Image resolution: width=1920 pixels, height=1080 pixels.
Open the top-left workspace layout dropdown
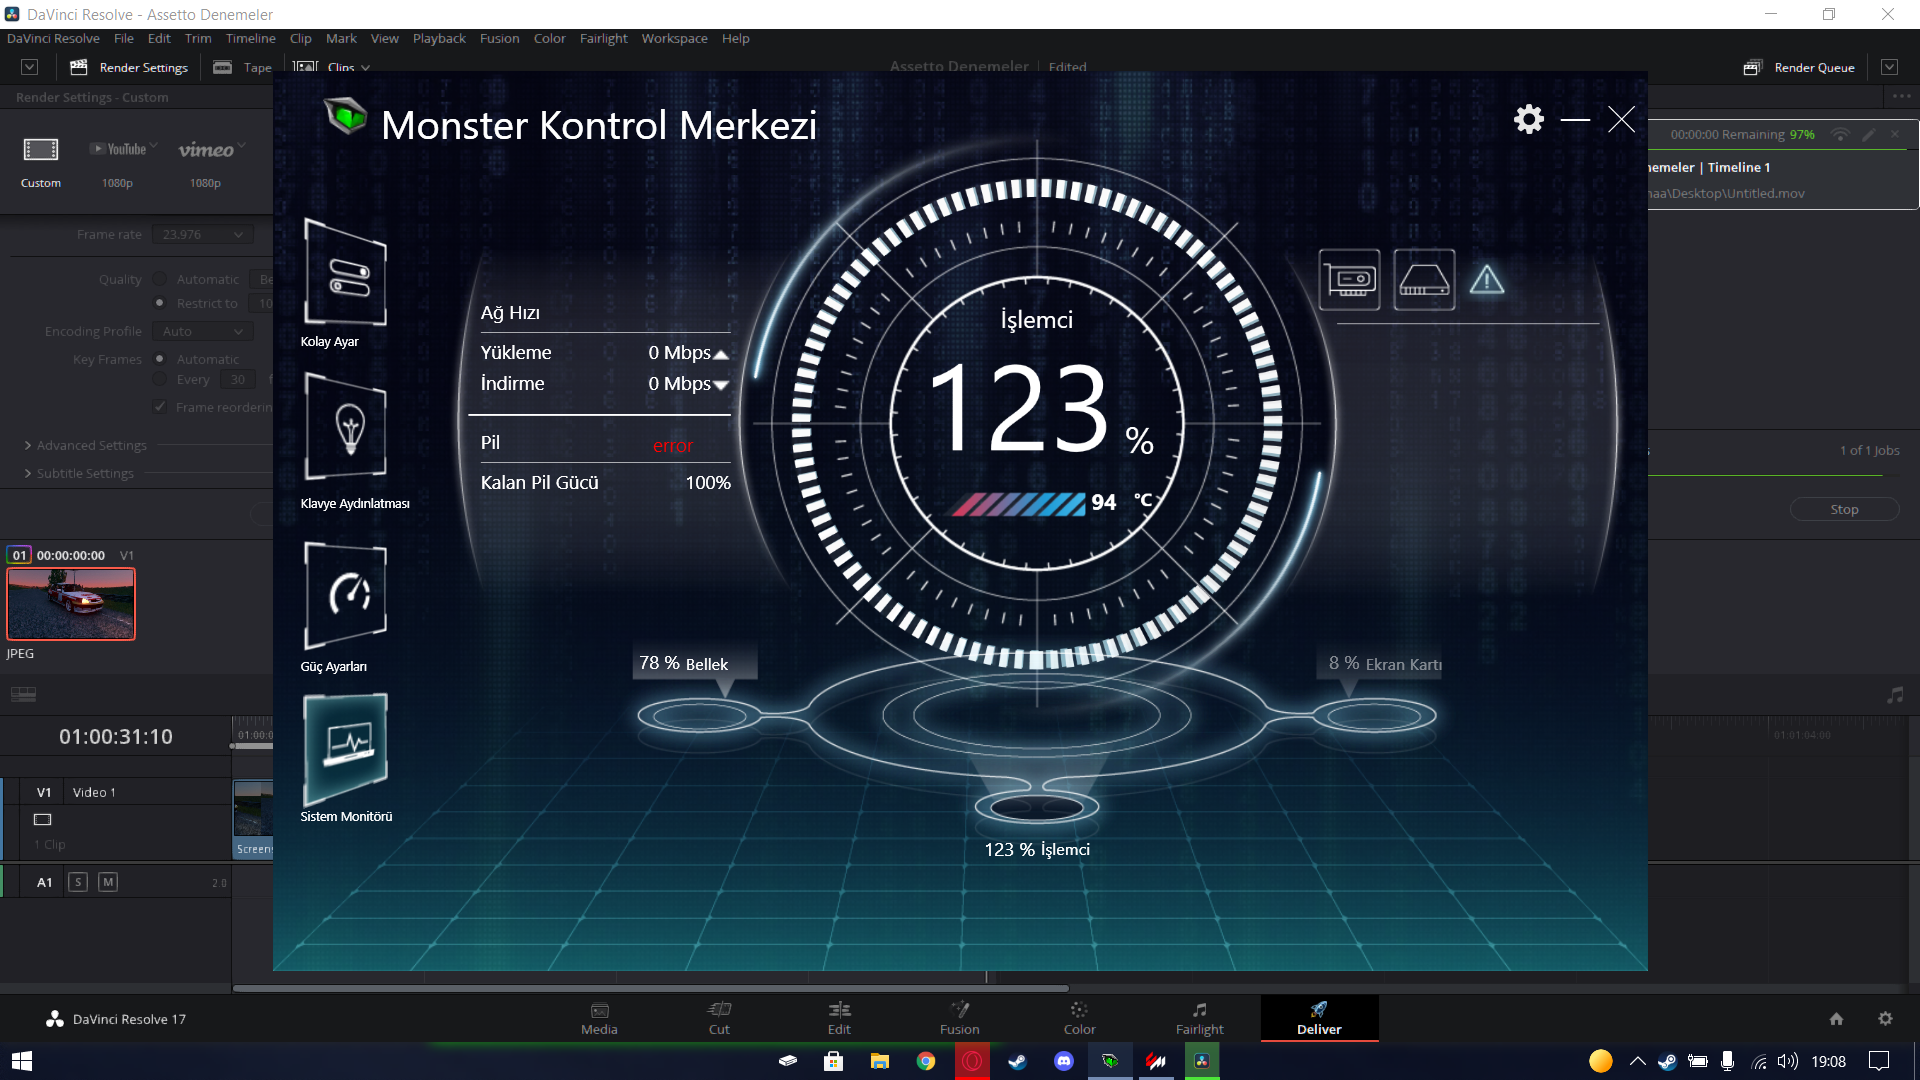point(29,67)
